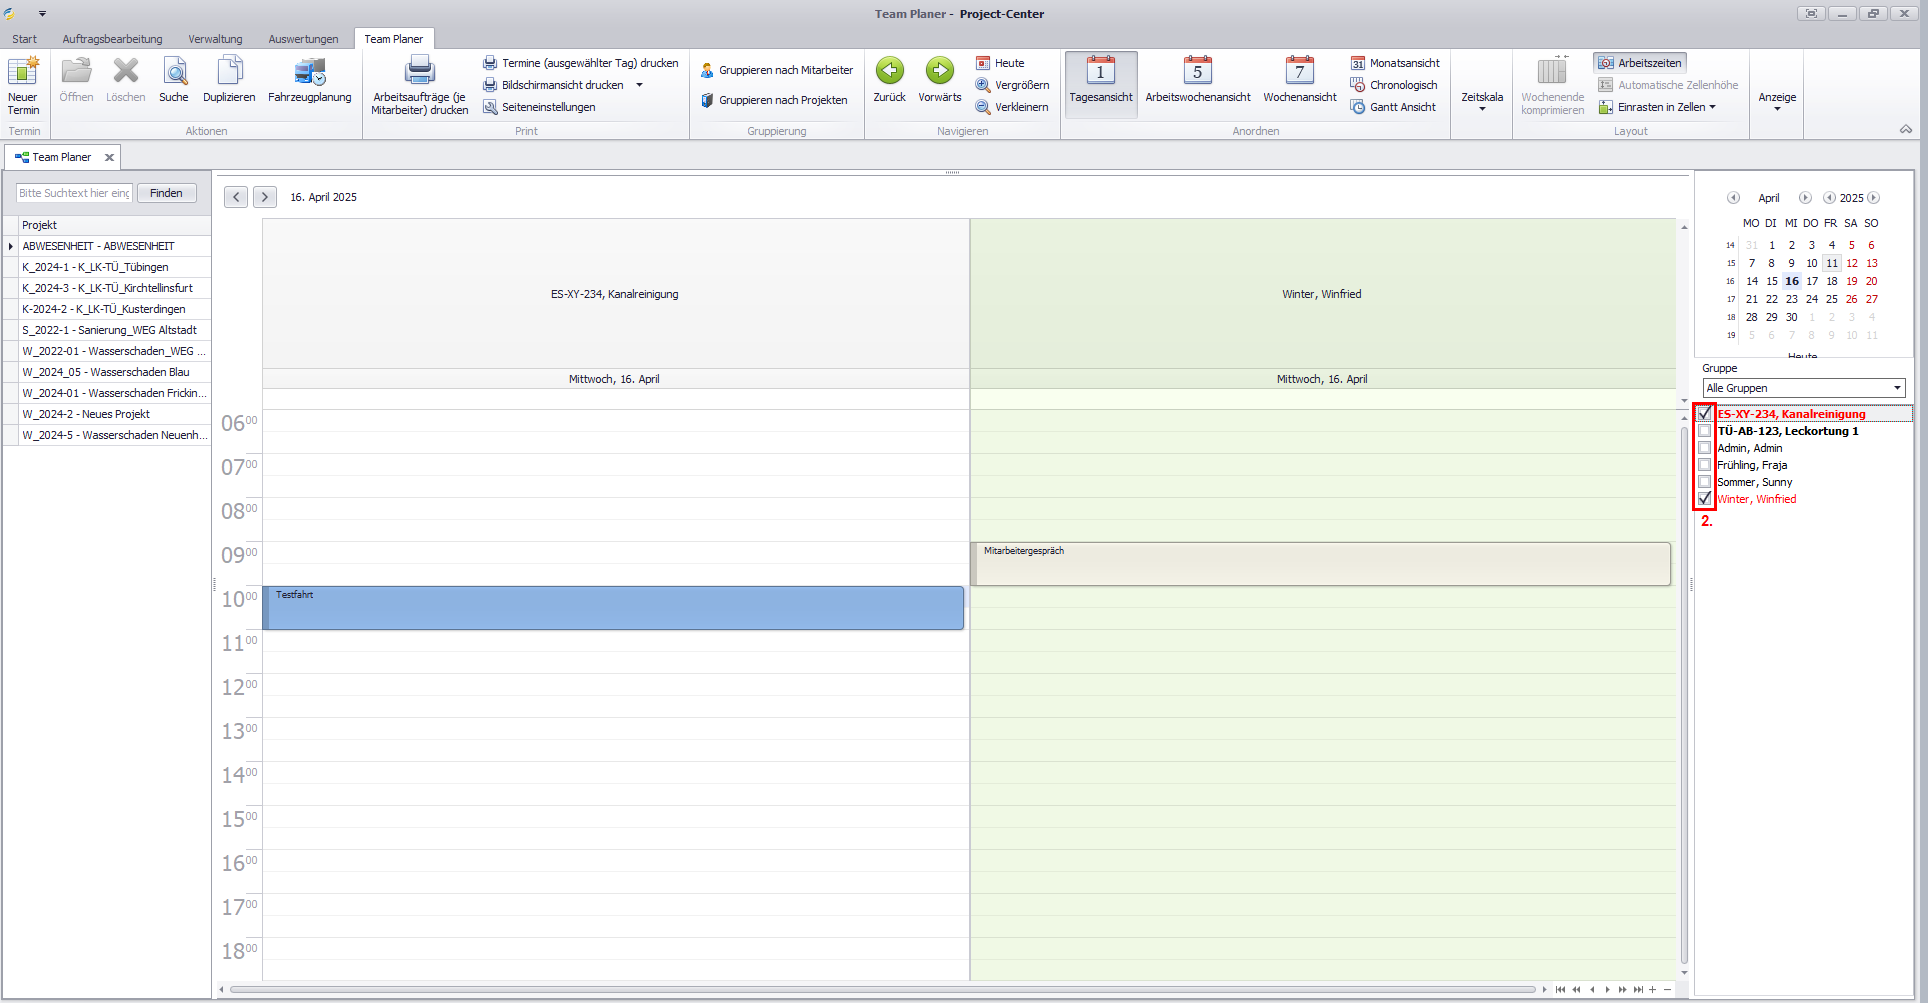Click Gruppieren nach Projekten
Viewport: 1928px width, 1003px height.
774,100
